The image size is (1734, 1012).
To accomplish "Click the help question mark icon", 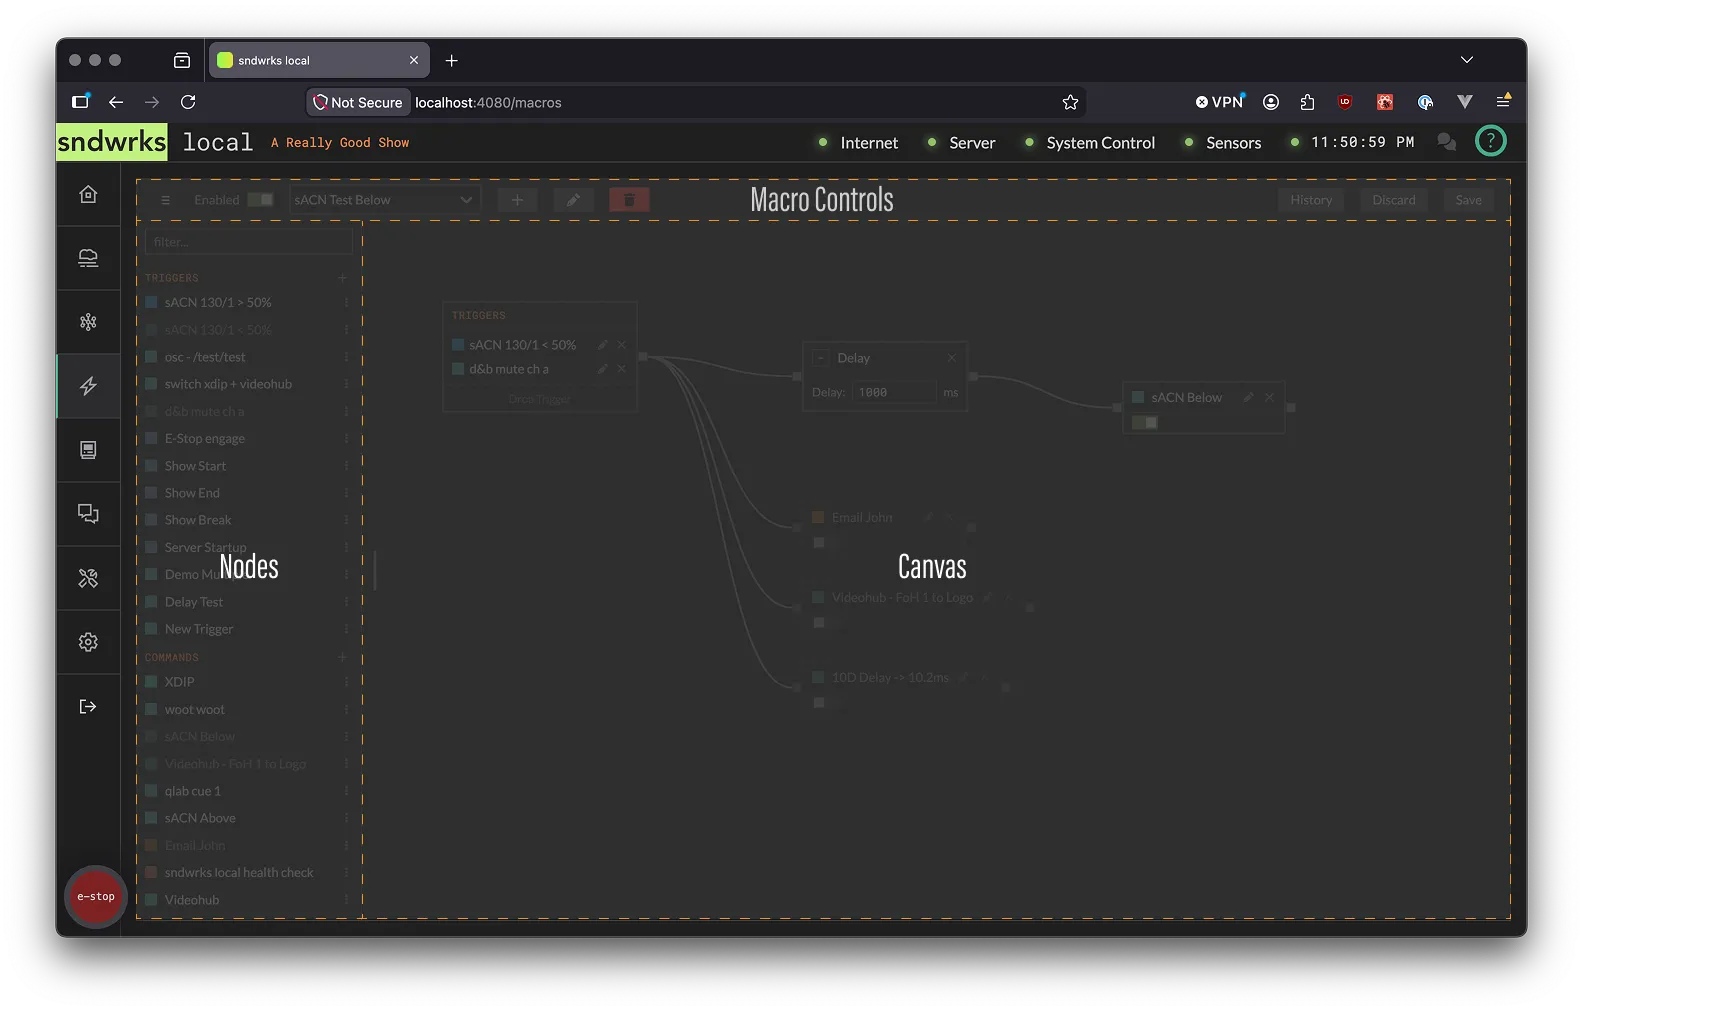I will pyautogui.click(x=1490, y=141).
